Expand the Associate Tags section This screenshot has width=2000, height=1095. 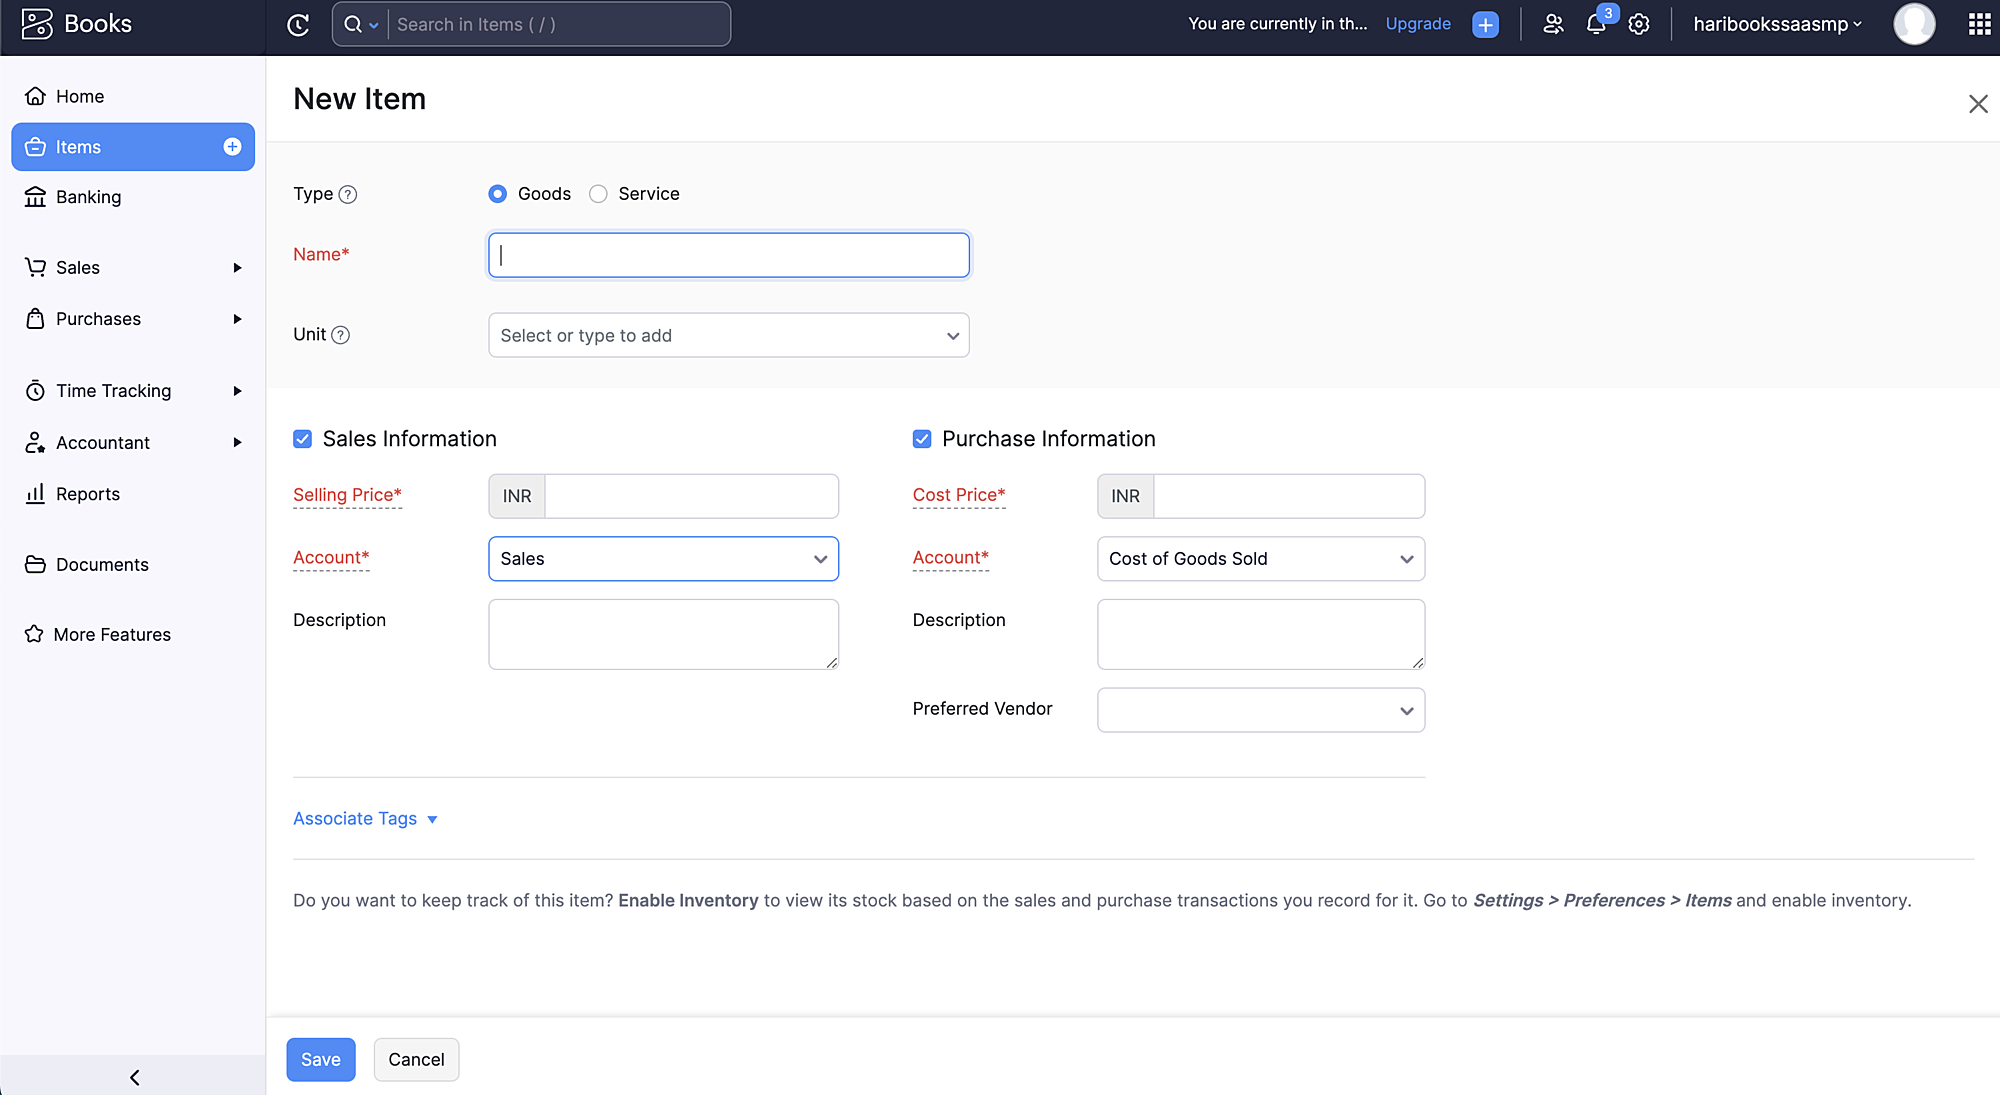(365, 819)
